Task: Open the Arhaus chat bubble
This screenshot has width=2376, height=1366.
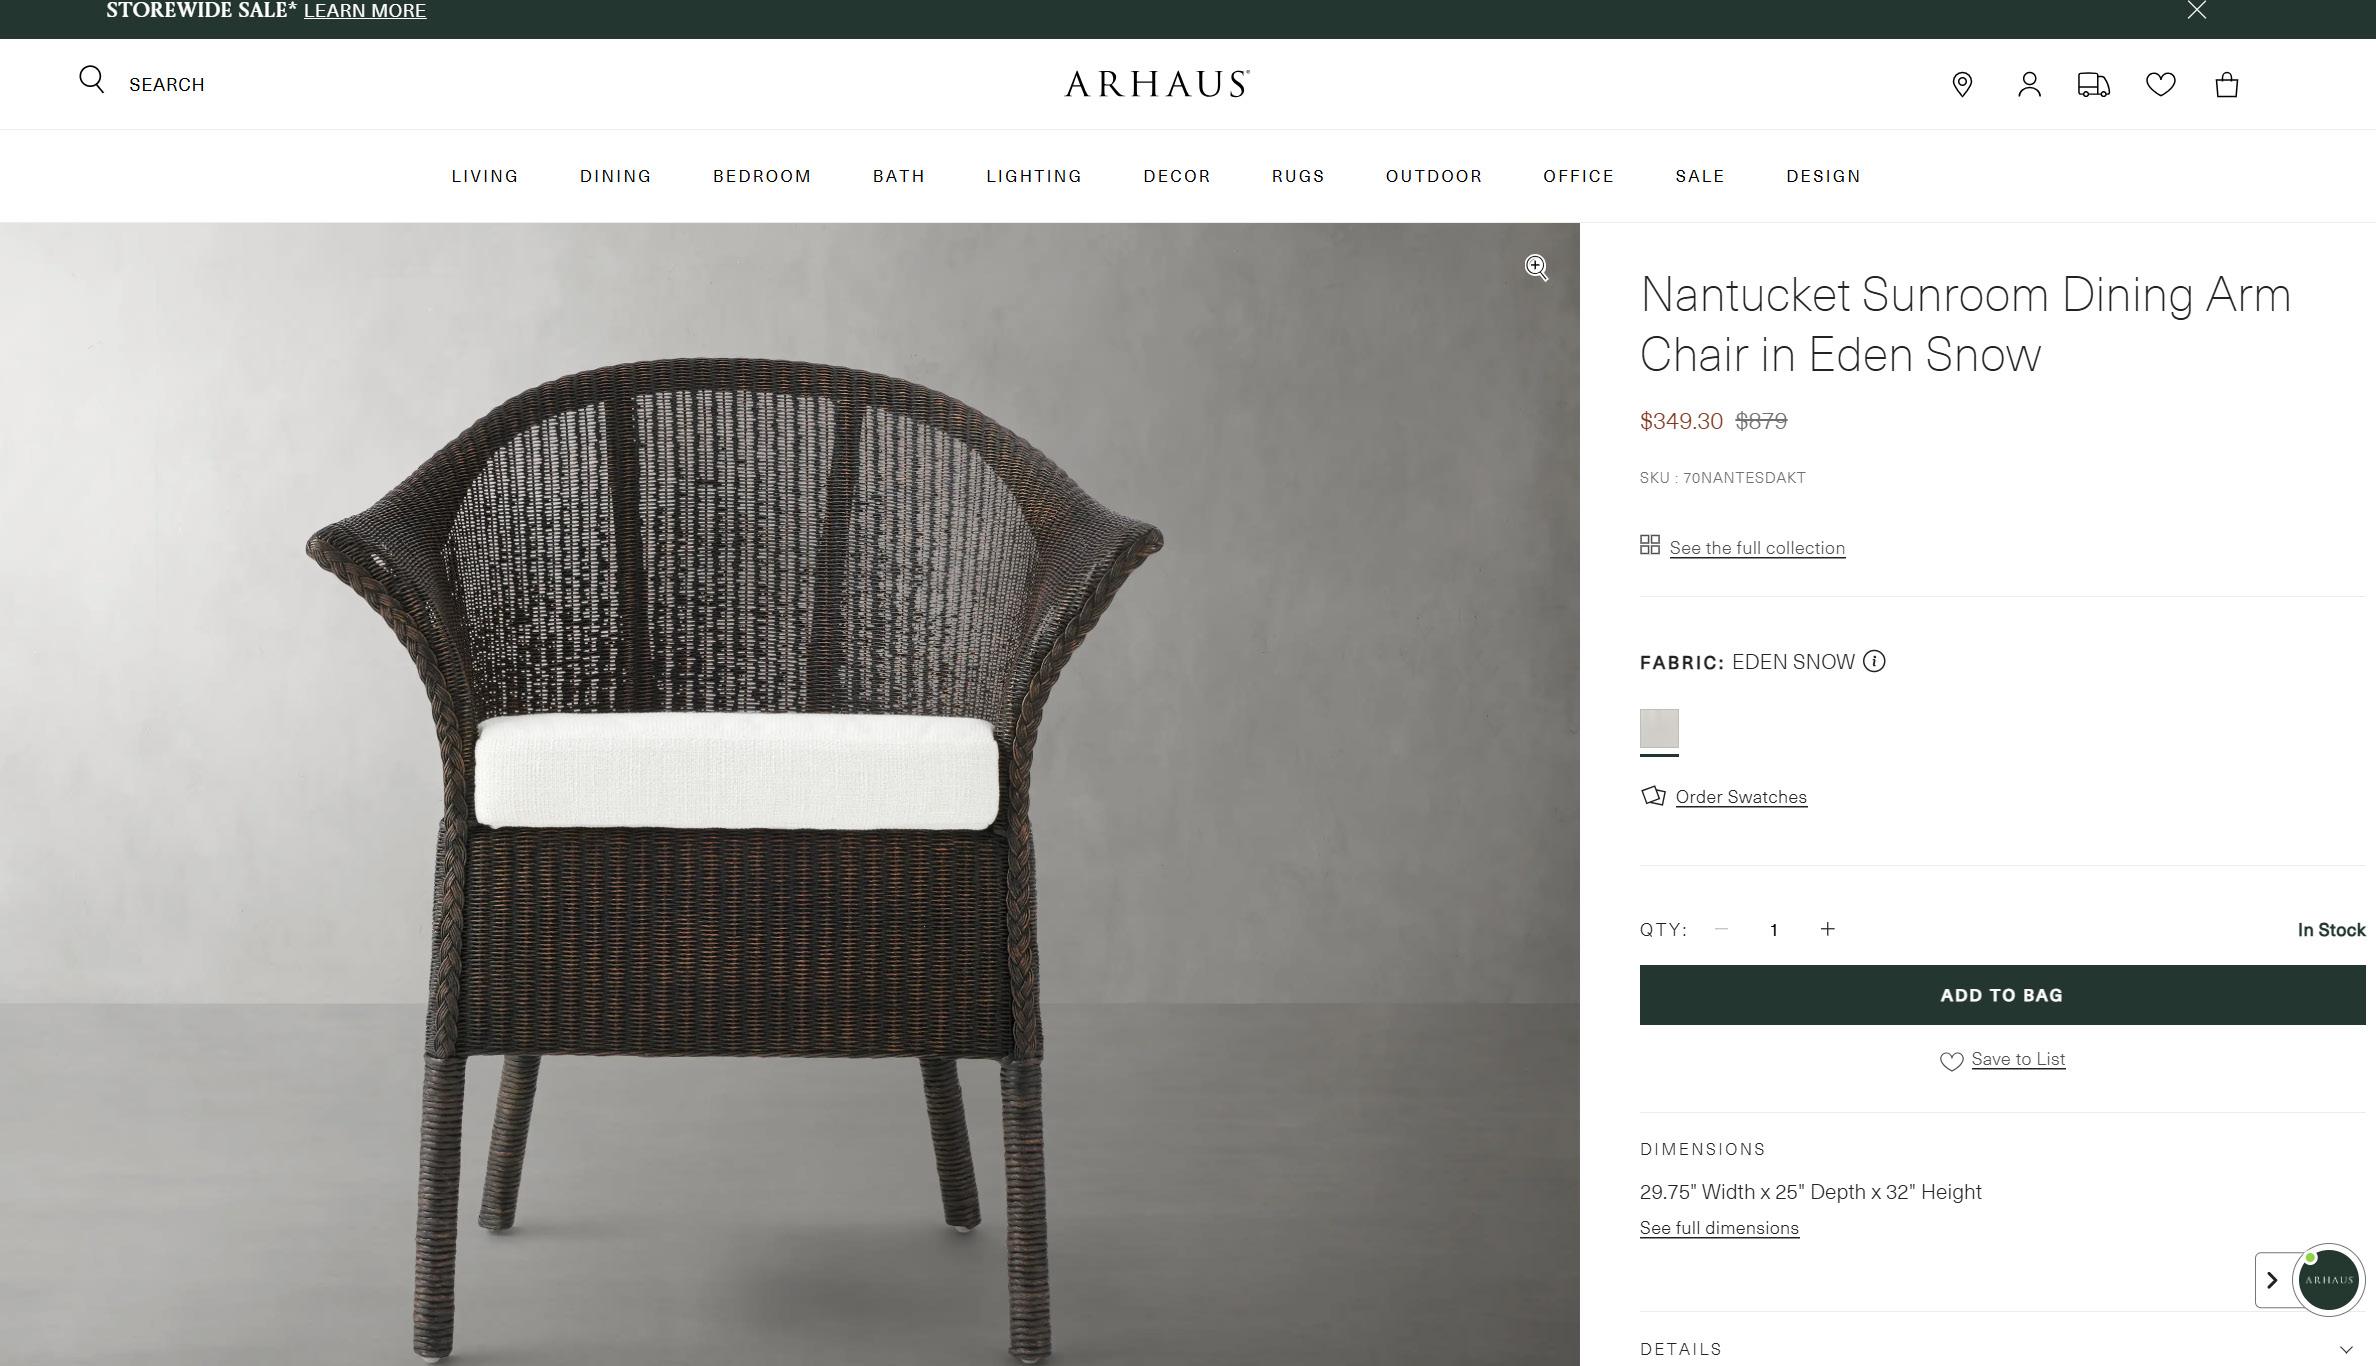Action: 2329,1279
